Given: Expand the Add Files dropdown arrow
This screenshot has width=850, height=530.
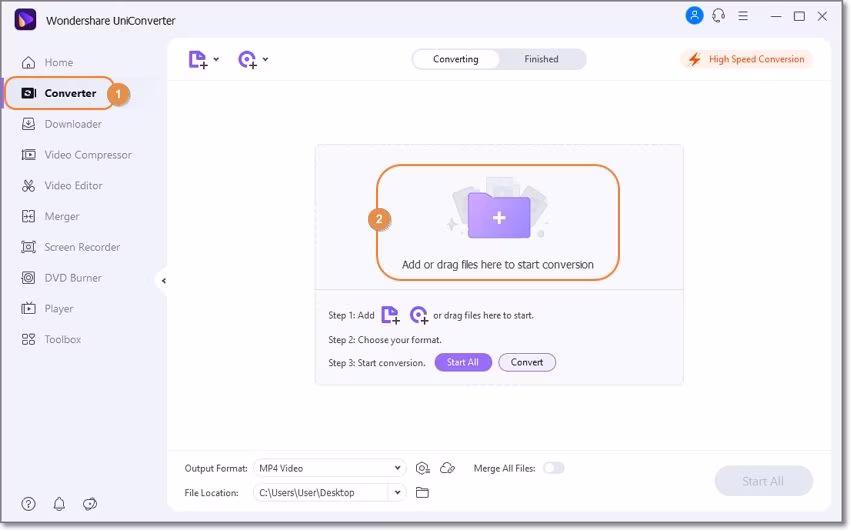Looking at the screenshot, I should click(x=216, y=59).
